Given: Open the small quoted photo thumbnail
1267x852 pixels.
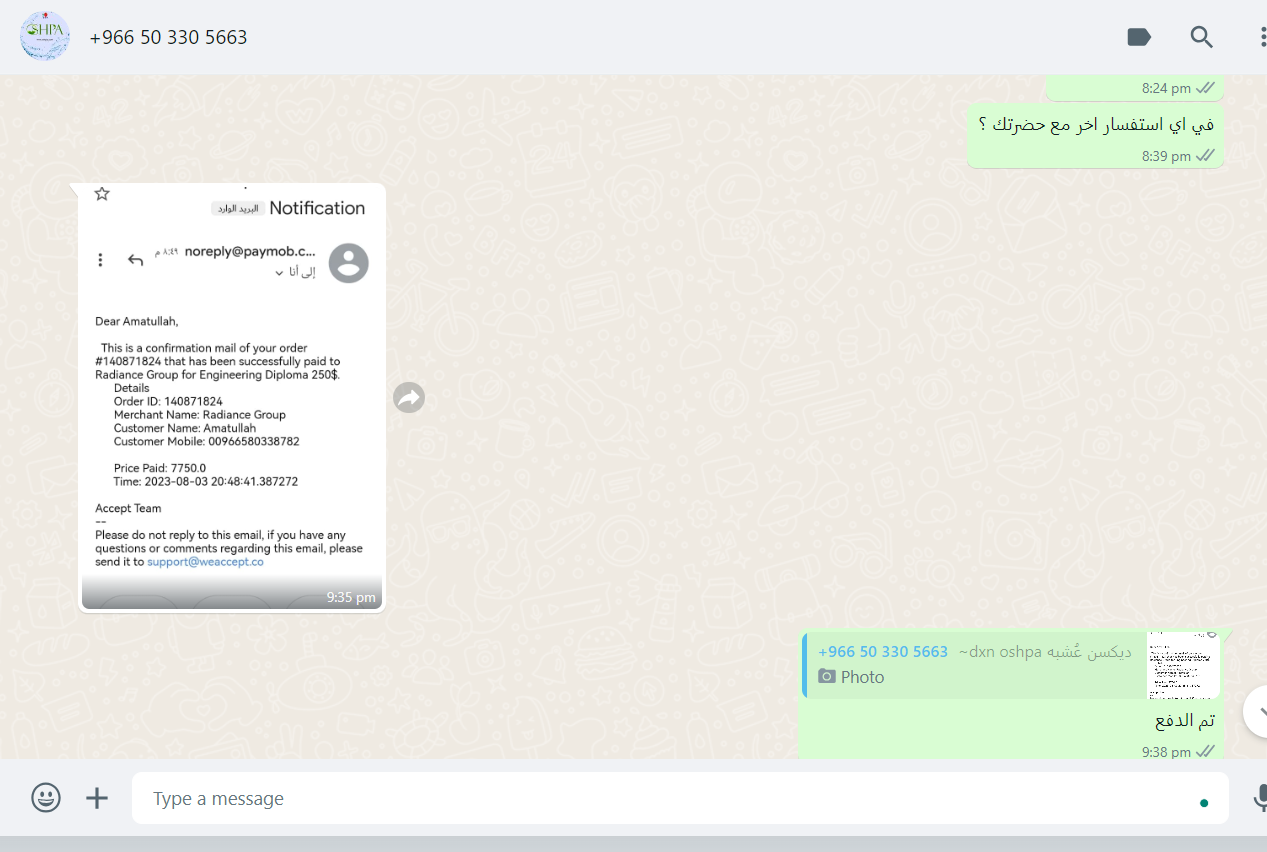Looking at the screenshot, I should click(1184, 665).
